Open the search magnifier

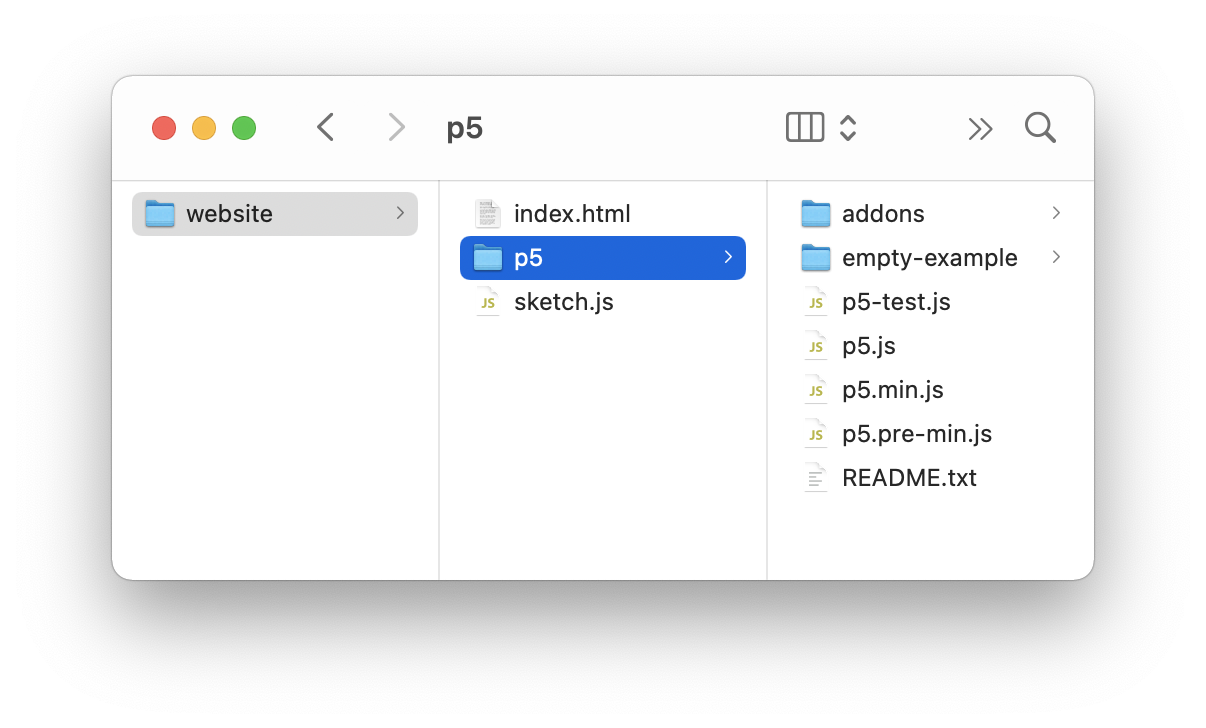(1040, 127)
